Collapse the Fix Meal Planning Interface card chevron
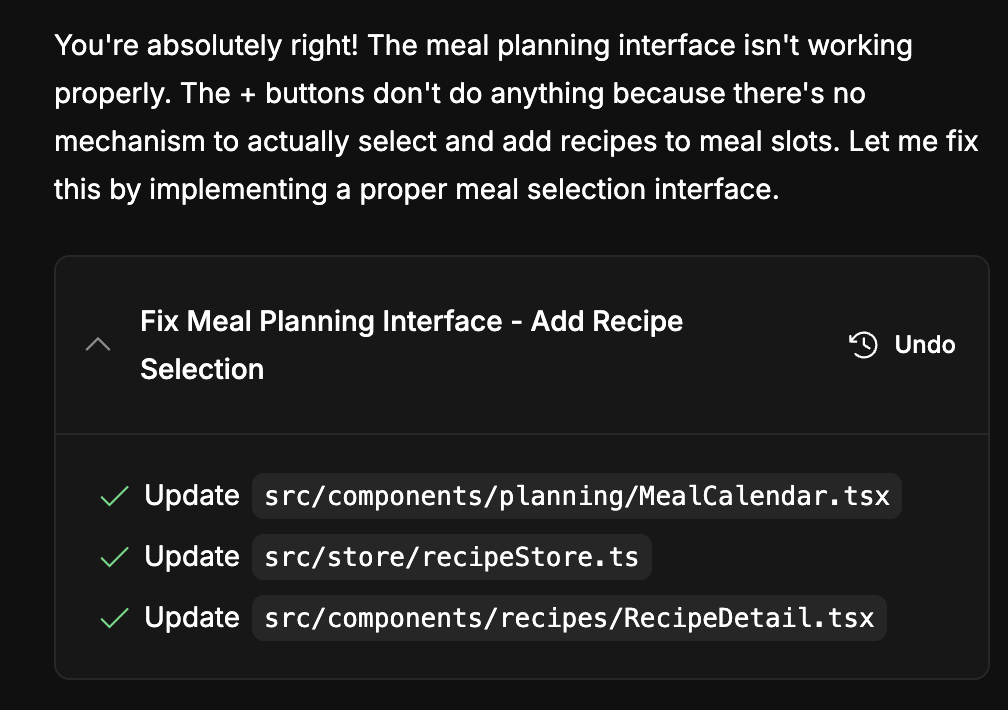The image size is (1008, 710). (x=98, y=345)
